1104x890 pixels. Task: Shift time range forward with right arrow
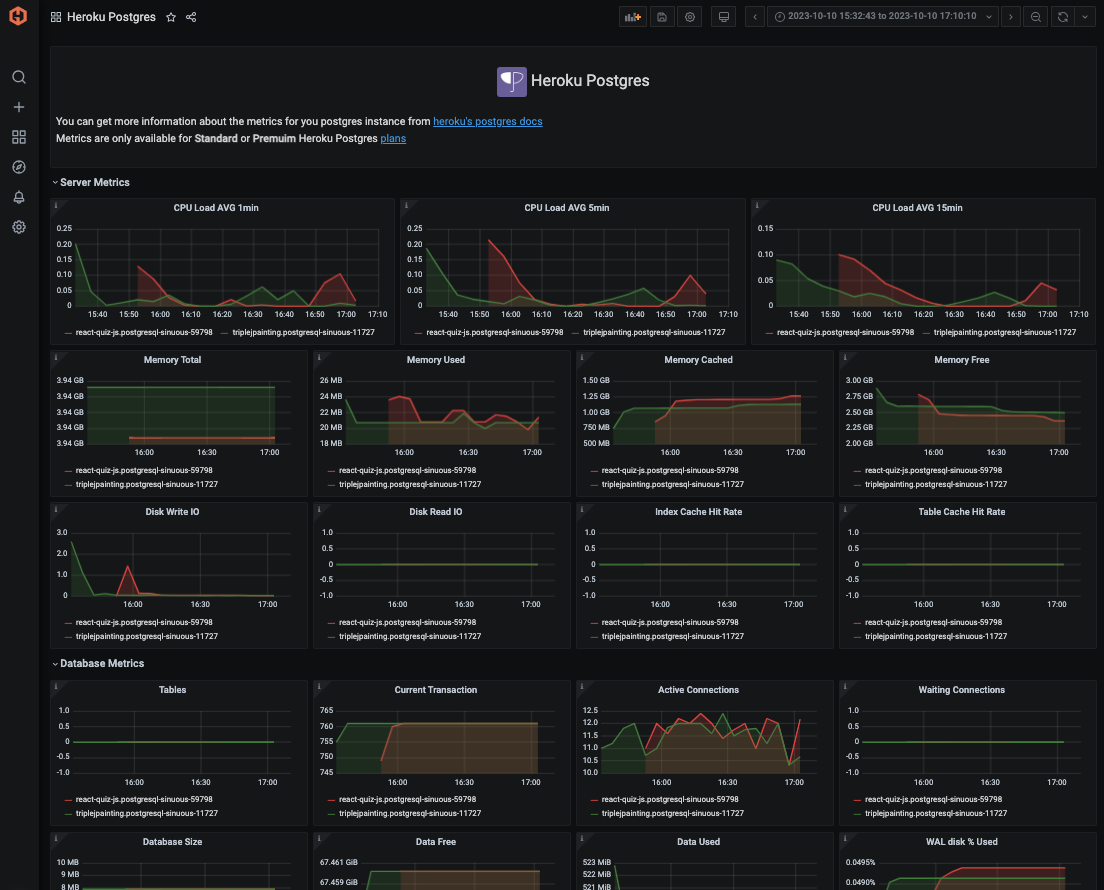point(1010,17)
